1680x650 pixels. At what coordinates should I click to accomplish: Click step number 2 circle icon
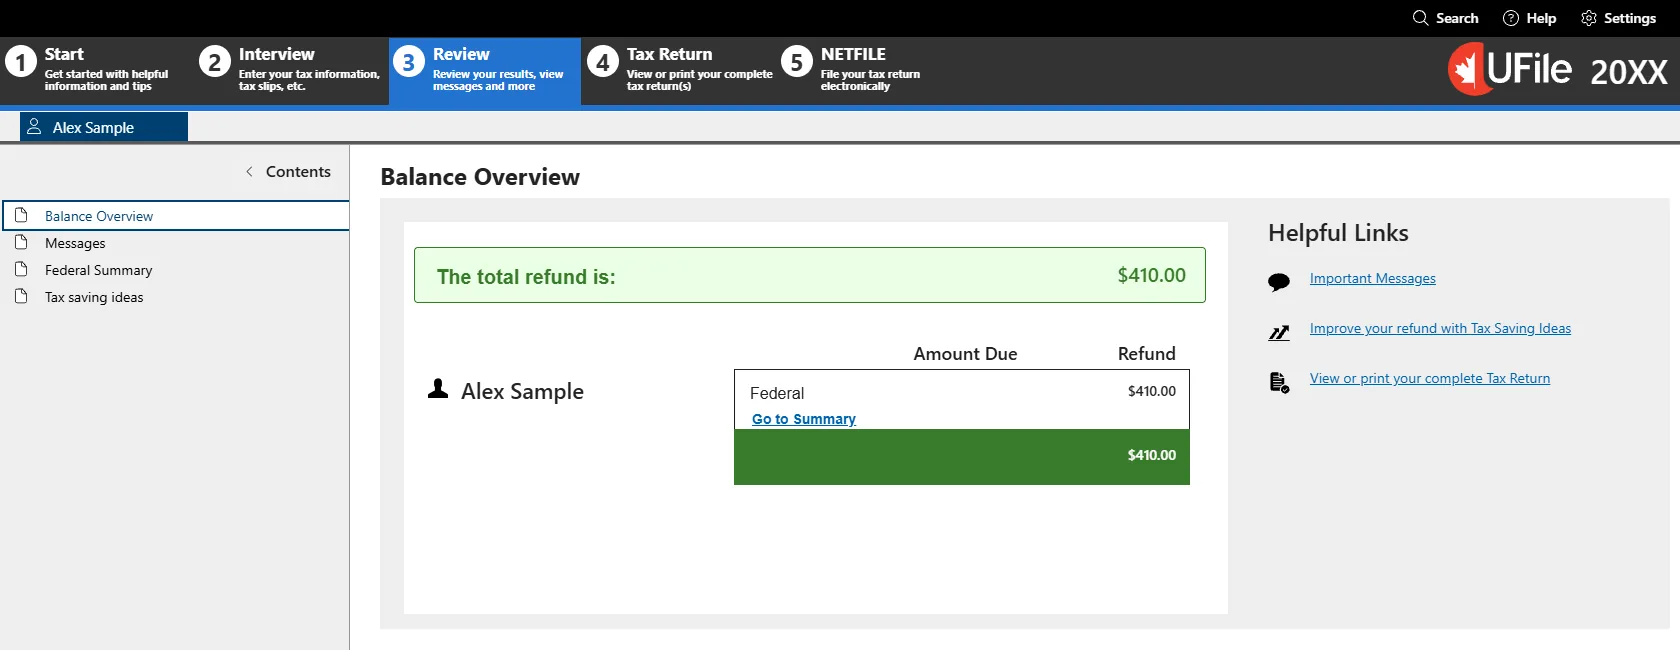pos(214,63)
